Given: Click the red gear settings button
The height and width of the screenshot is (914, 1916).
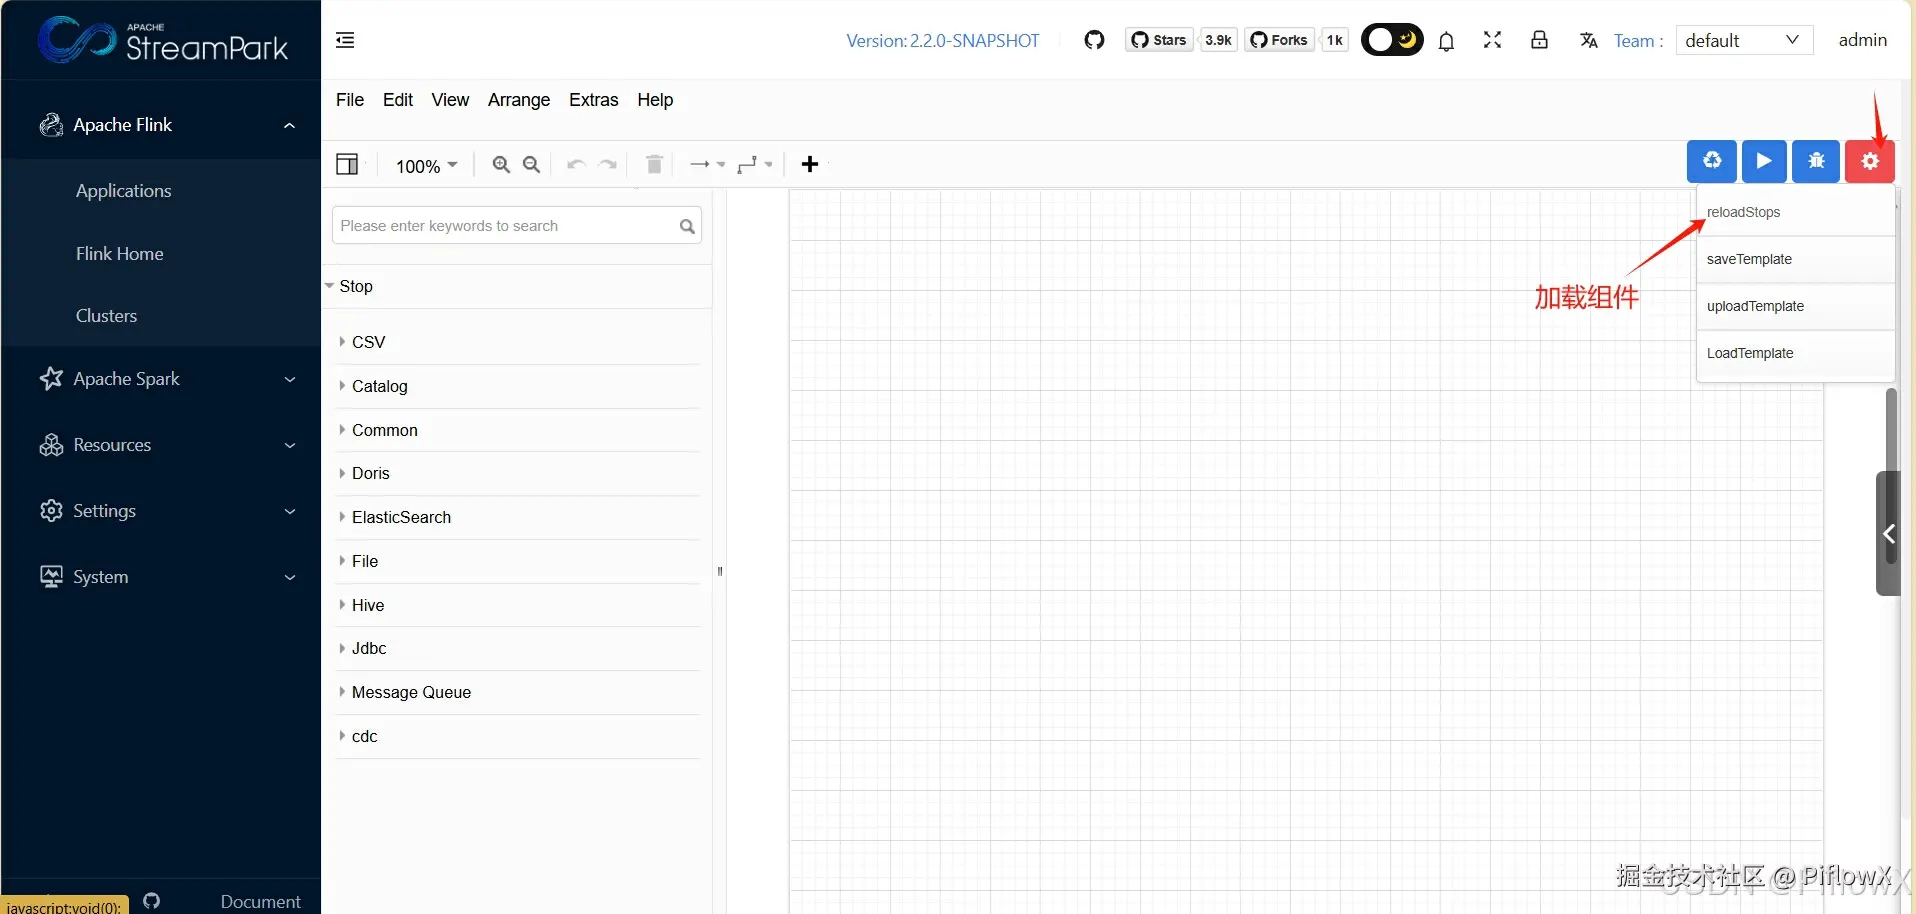Looking at the screenshot, I should (1870, 161).
